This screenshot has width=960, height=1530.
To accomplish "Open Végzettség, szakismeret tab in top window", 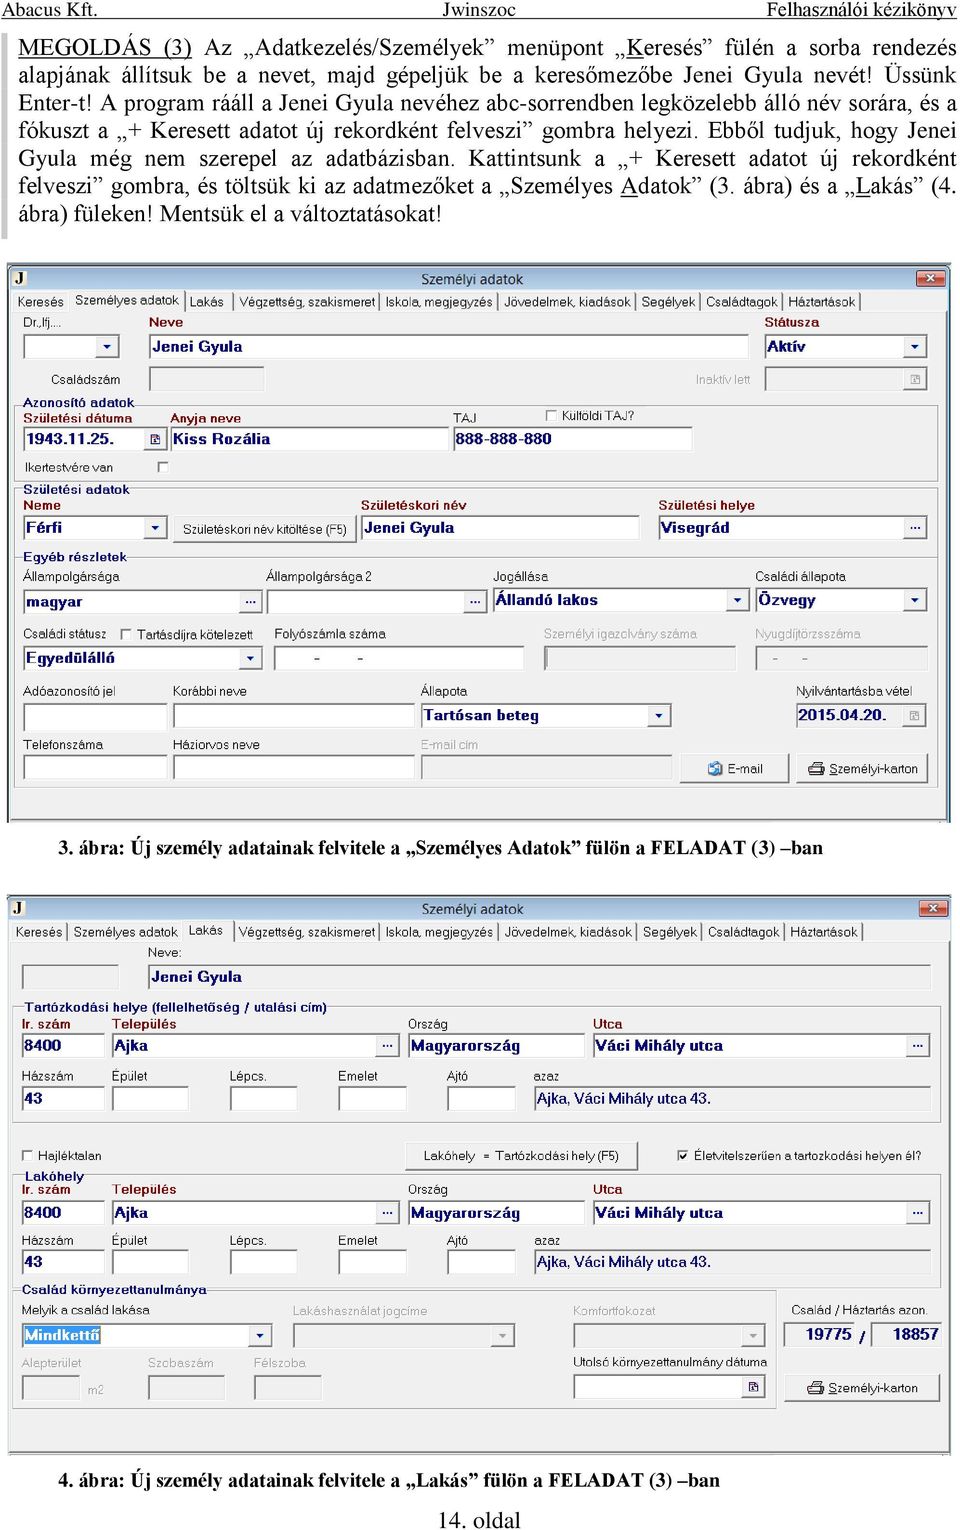I will click(307, 302).
